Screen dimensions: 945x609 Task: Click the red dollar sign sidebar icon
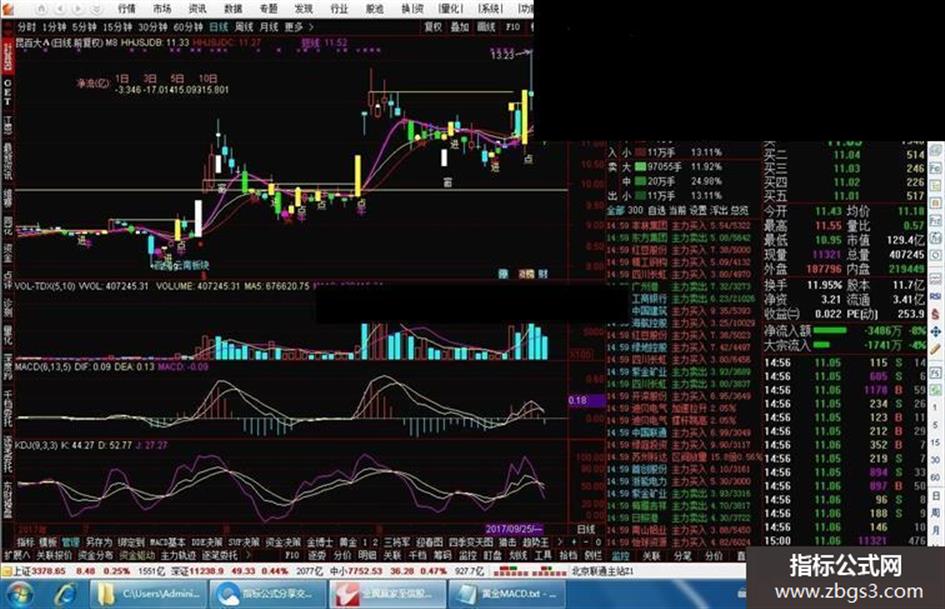pos(935,314)
